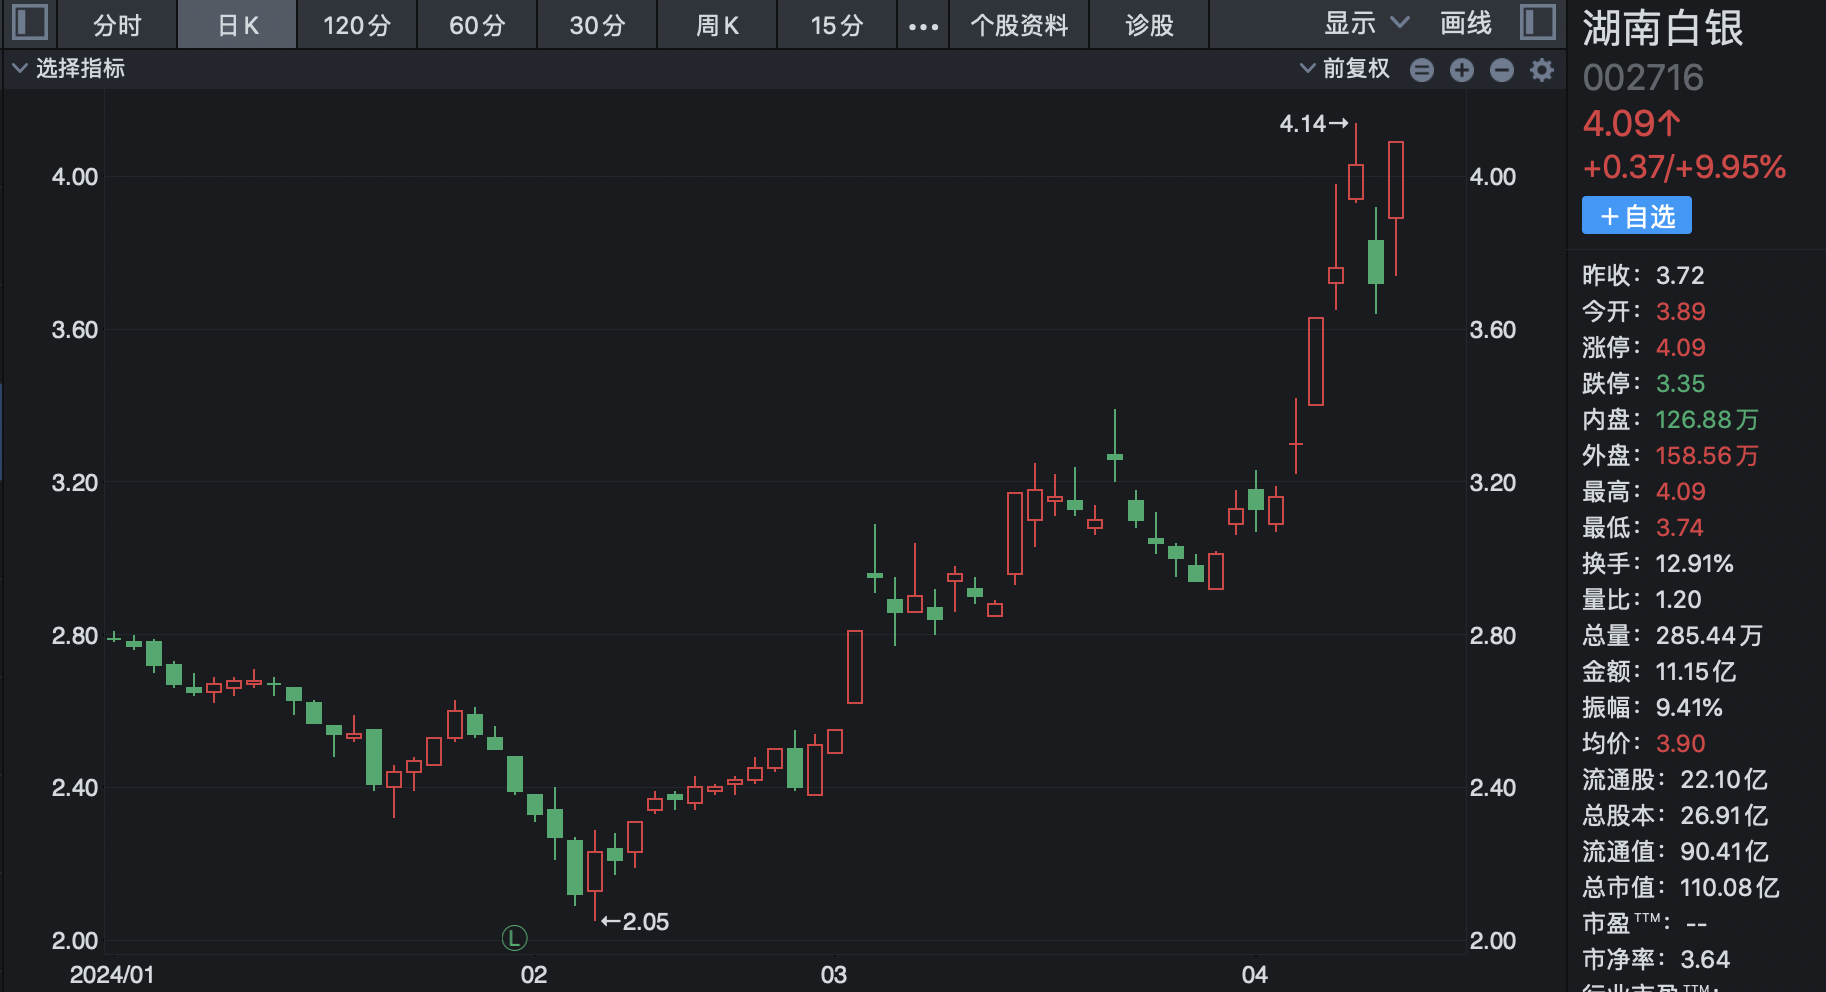
Task: Add stock with +自选 button
Action: (1636, 216)
